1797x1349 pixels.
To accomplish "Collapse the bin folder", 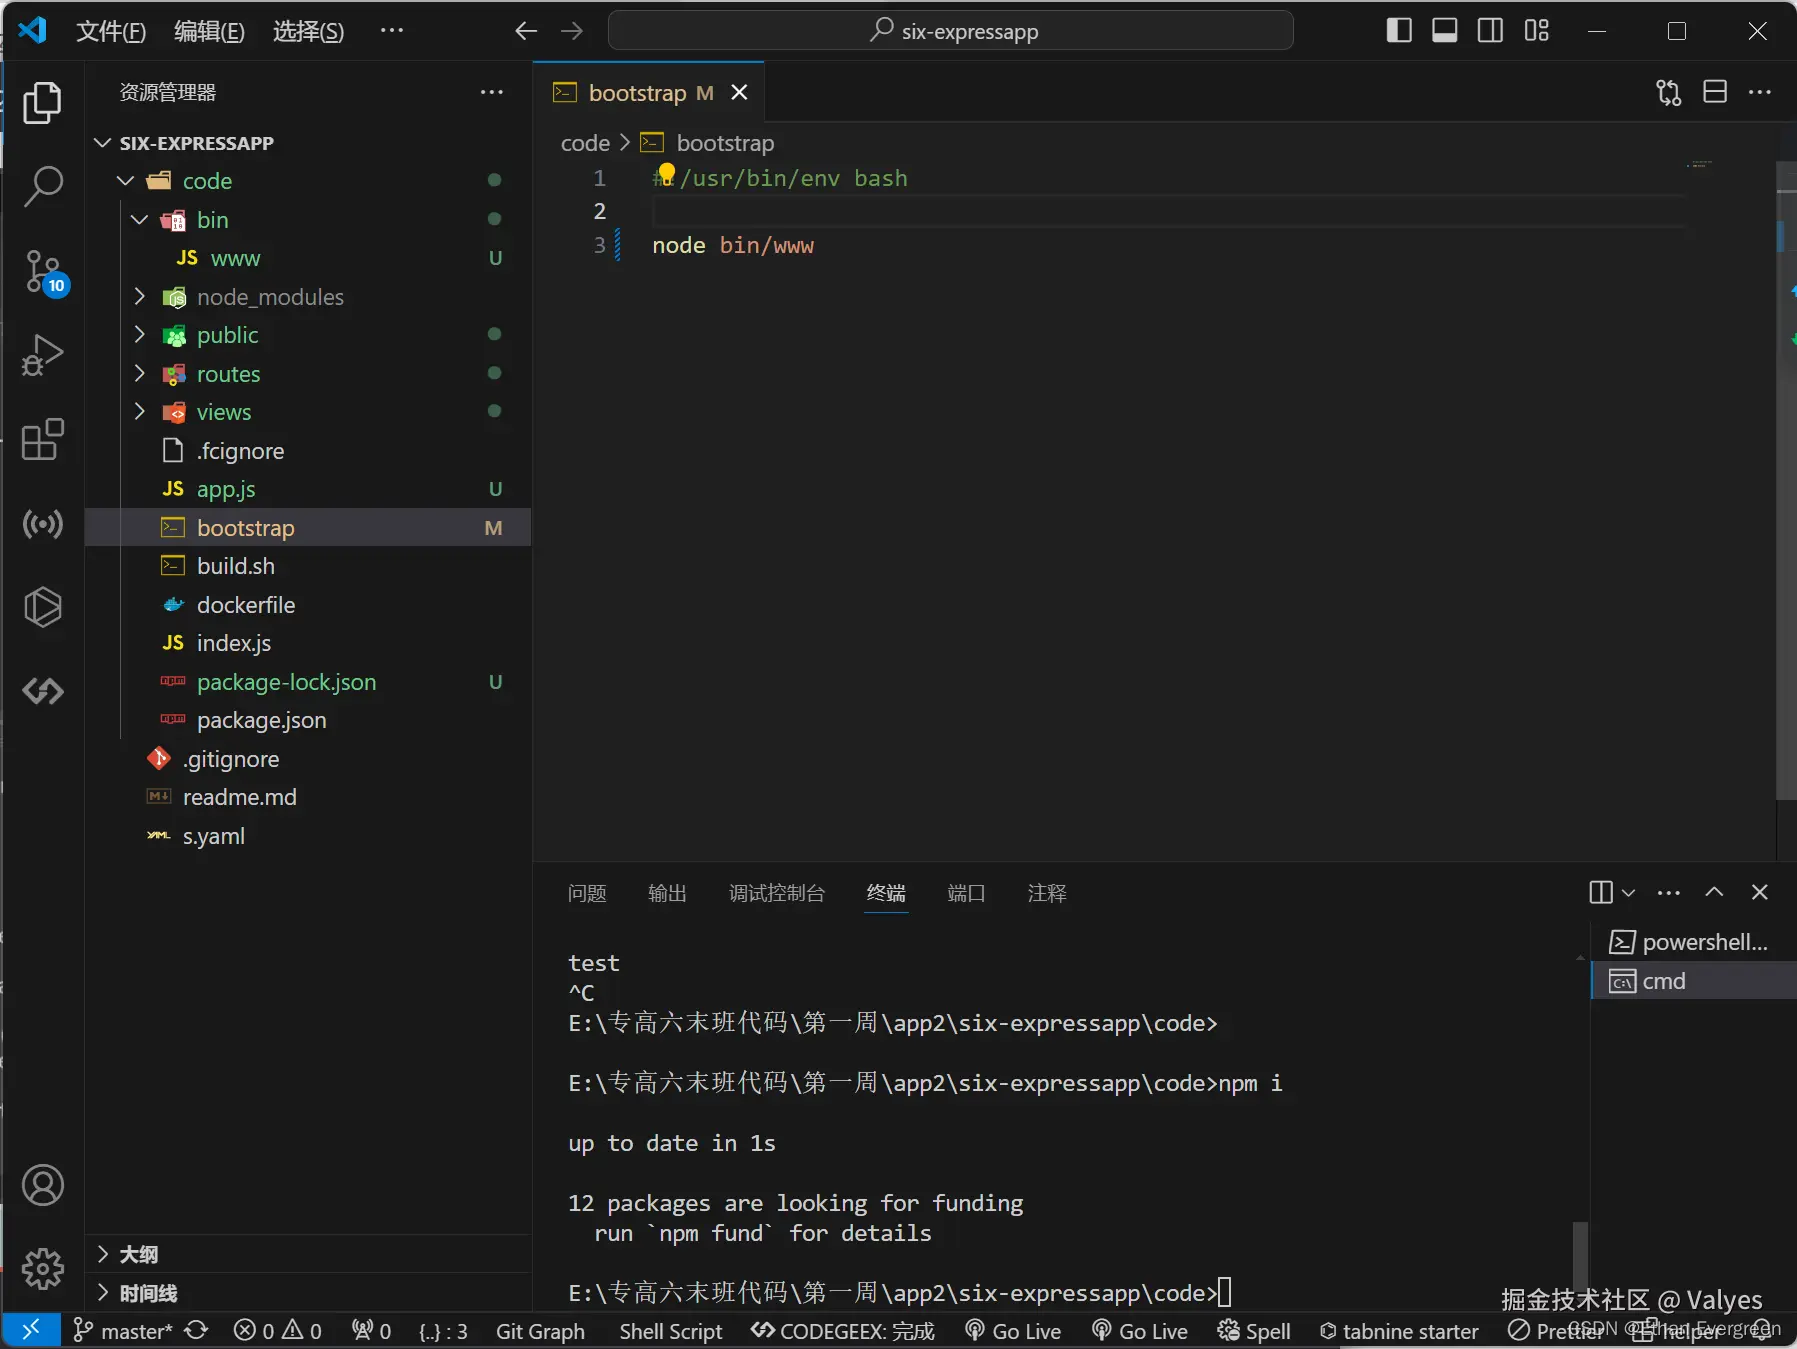I will pyautogui.click(x=139, y=219).
